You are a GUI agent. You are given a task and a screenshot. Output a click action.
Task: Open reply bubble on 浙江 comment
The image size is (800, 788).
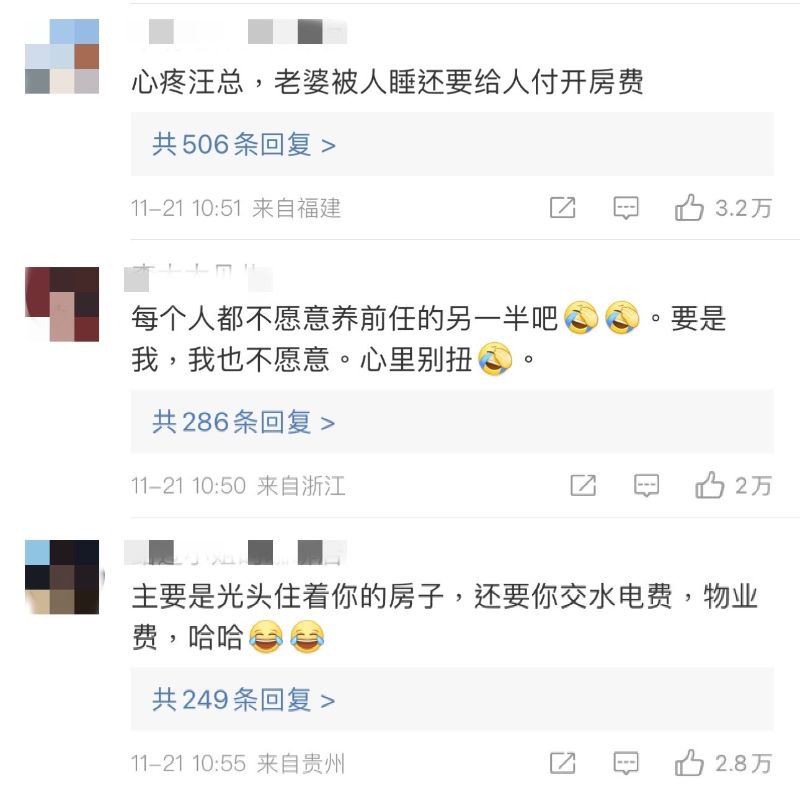[x=646, y=485]
